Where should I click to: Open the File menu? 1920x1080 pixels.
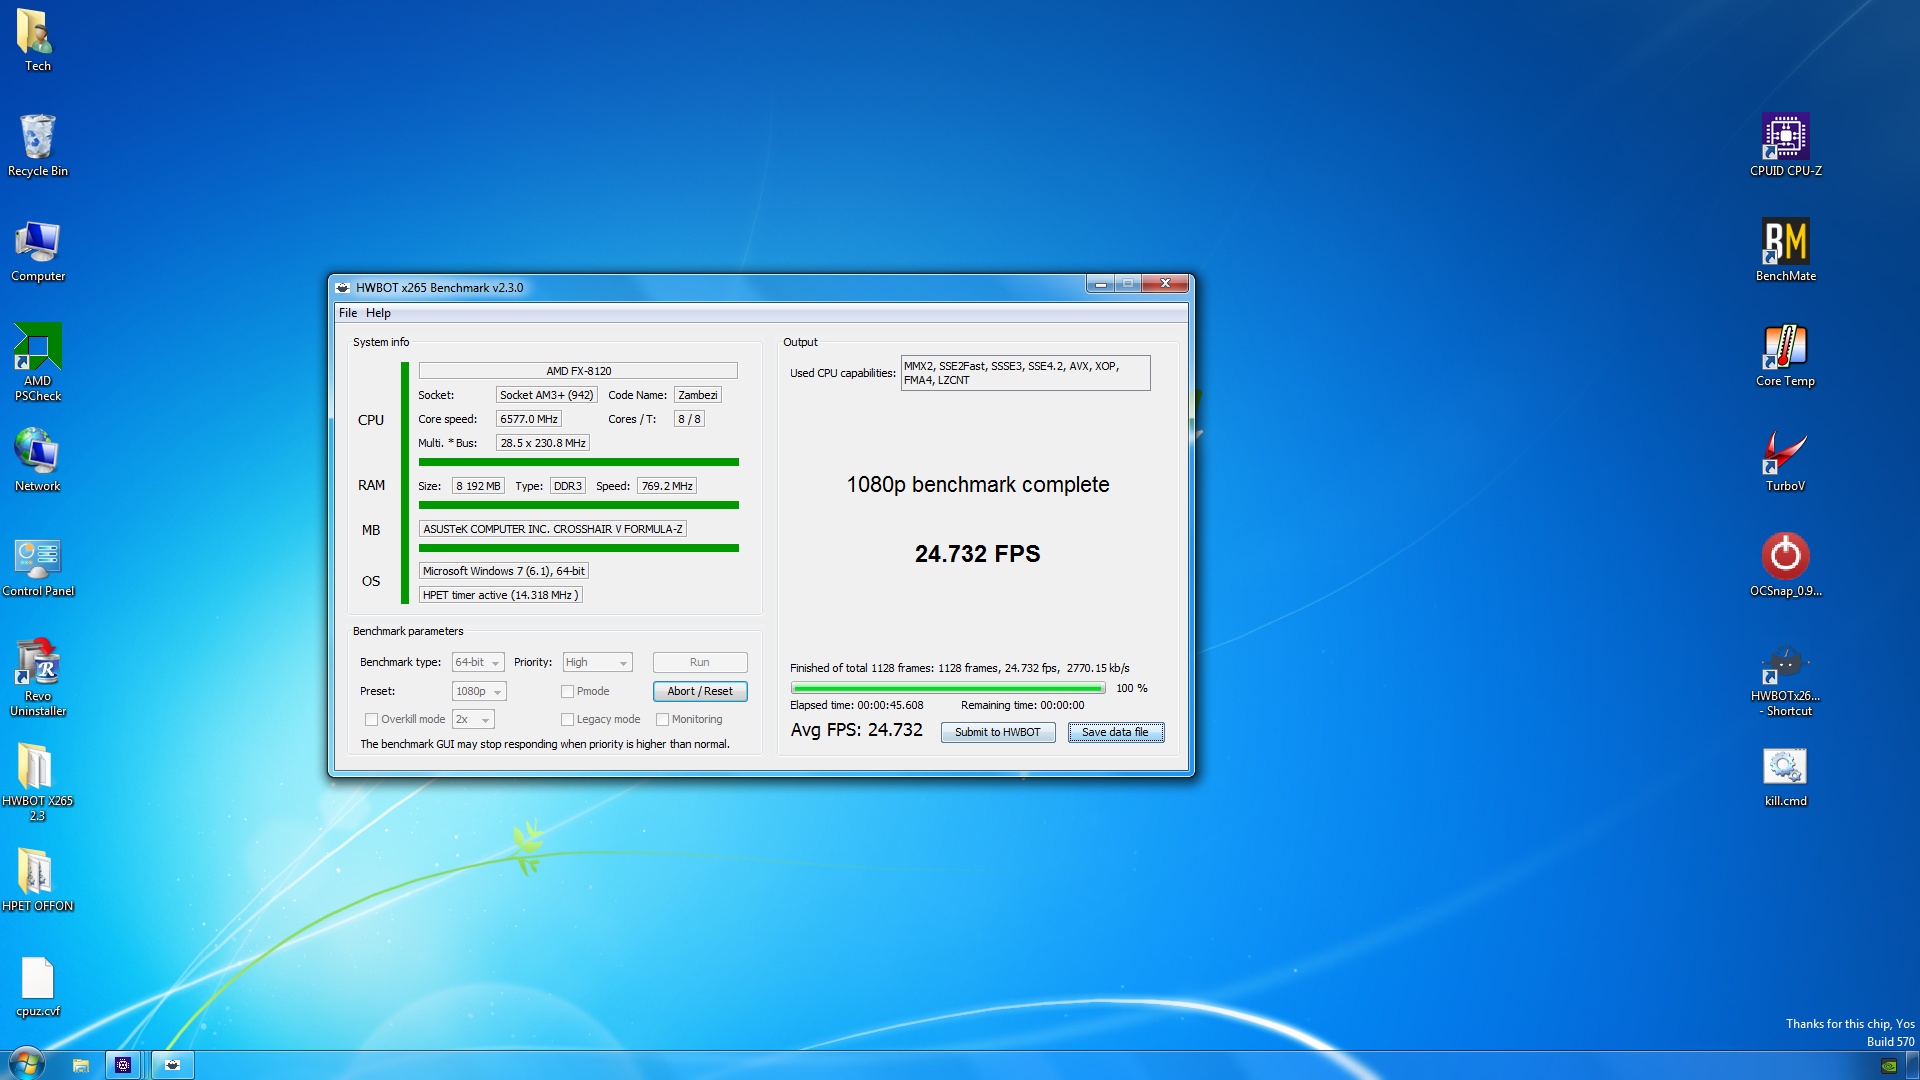(348, 313)
